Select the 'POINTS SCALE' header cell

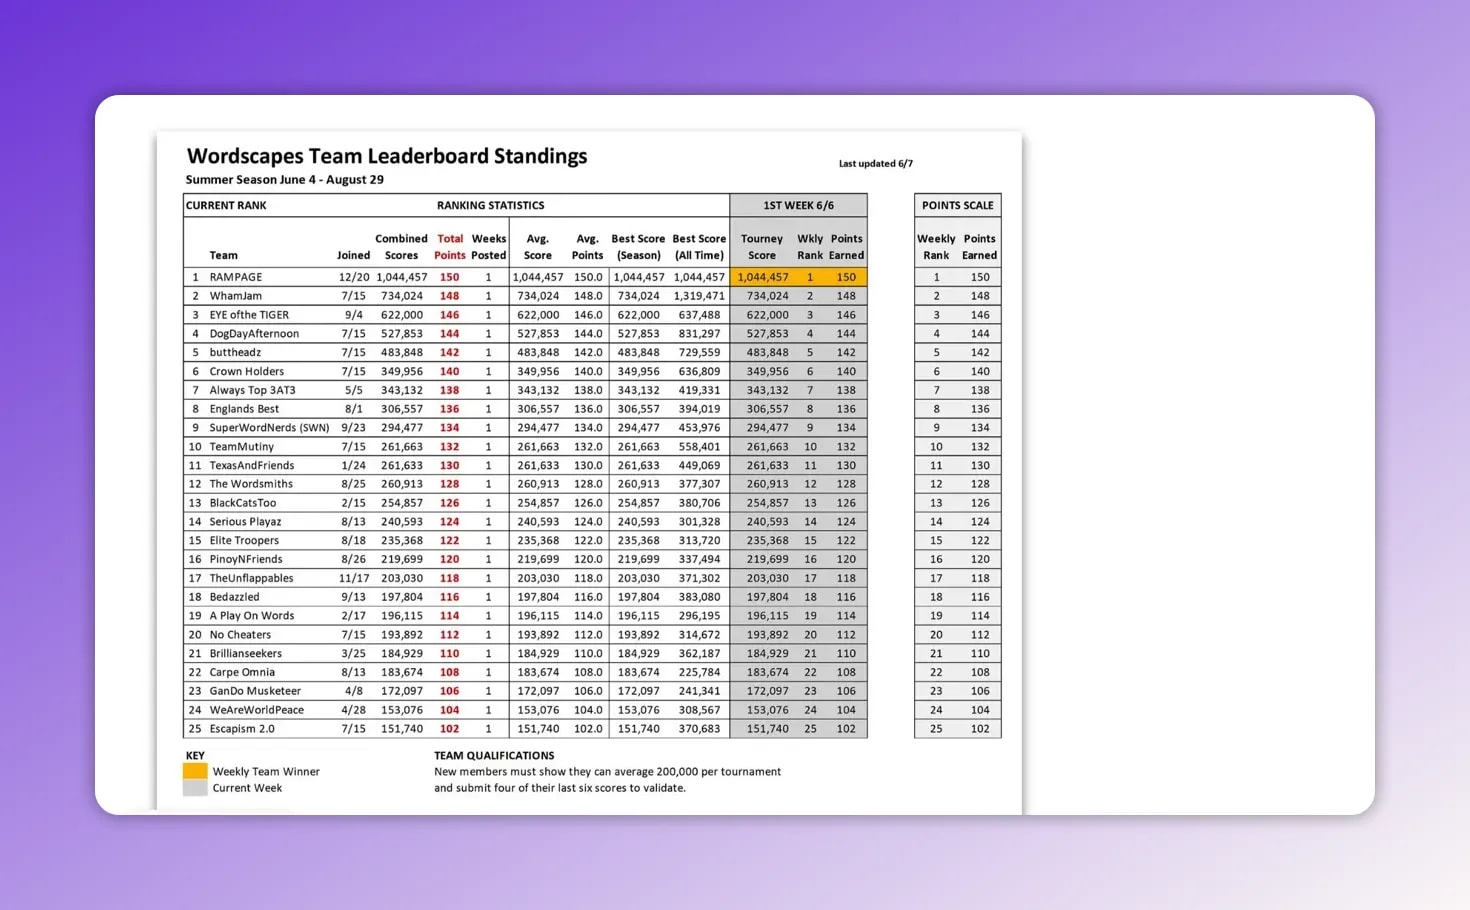coord(958,205)
